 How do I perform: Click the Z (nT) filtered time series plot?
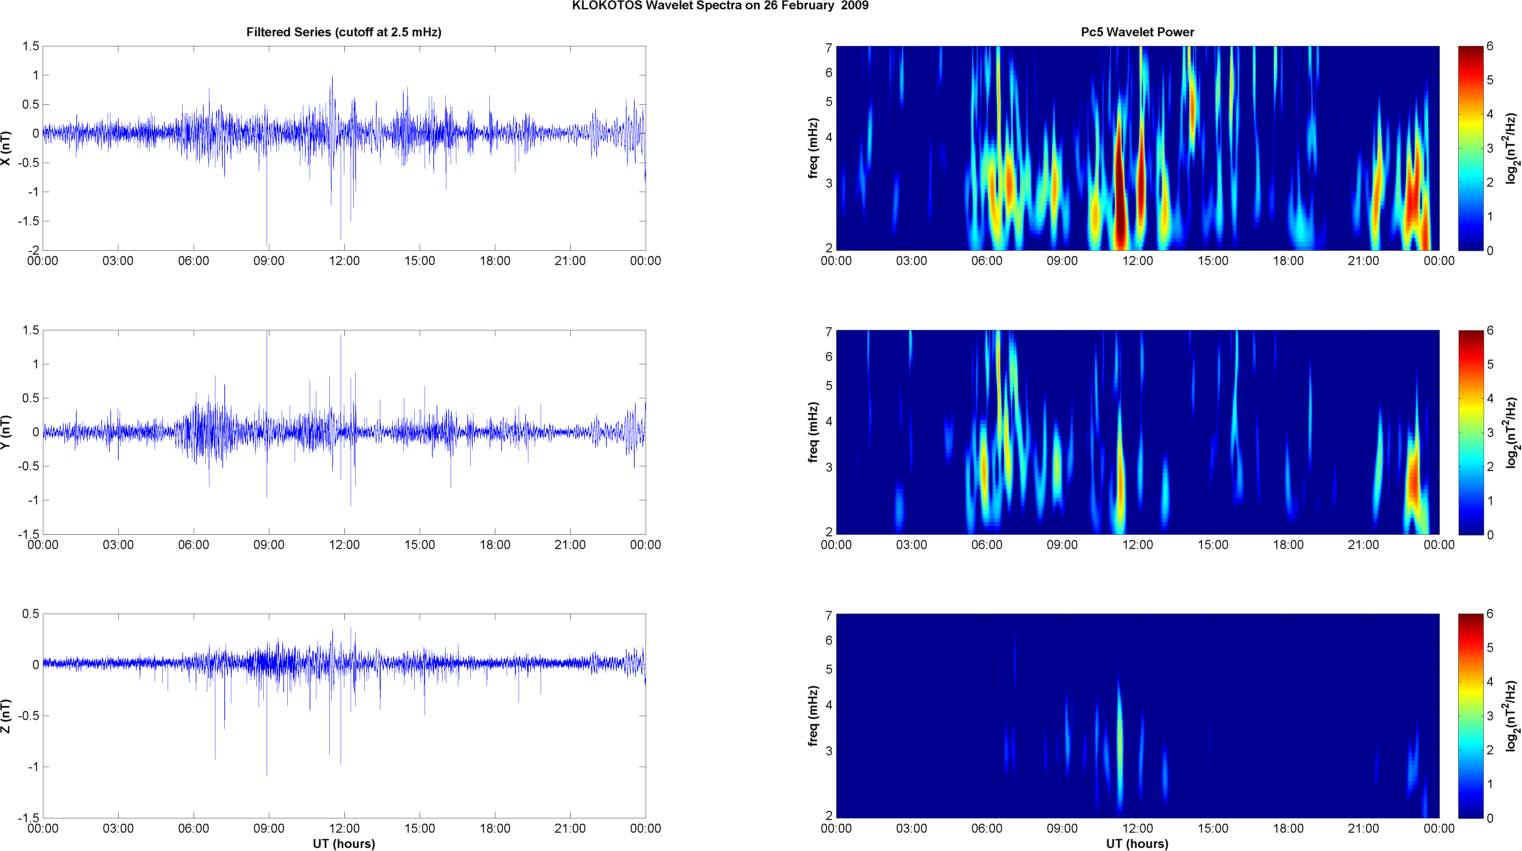[344, 716]
